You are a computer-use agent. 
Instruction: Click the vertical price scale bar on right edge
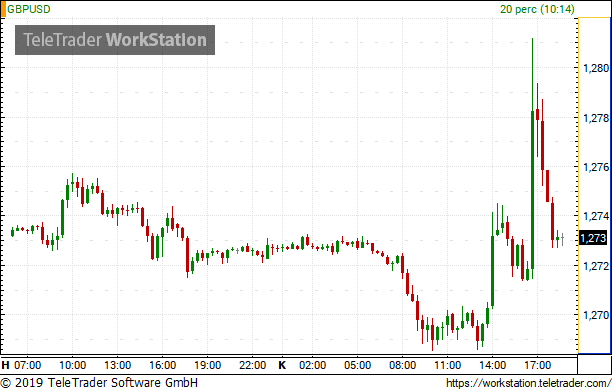pos(594,185)
